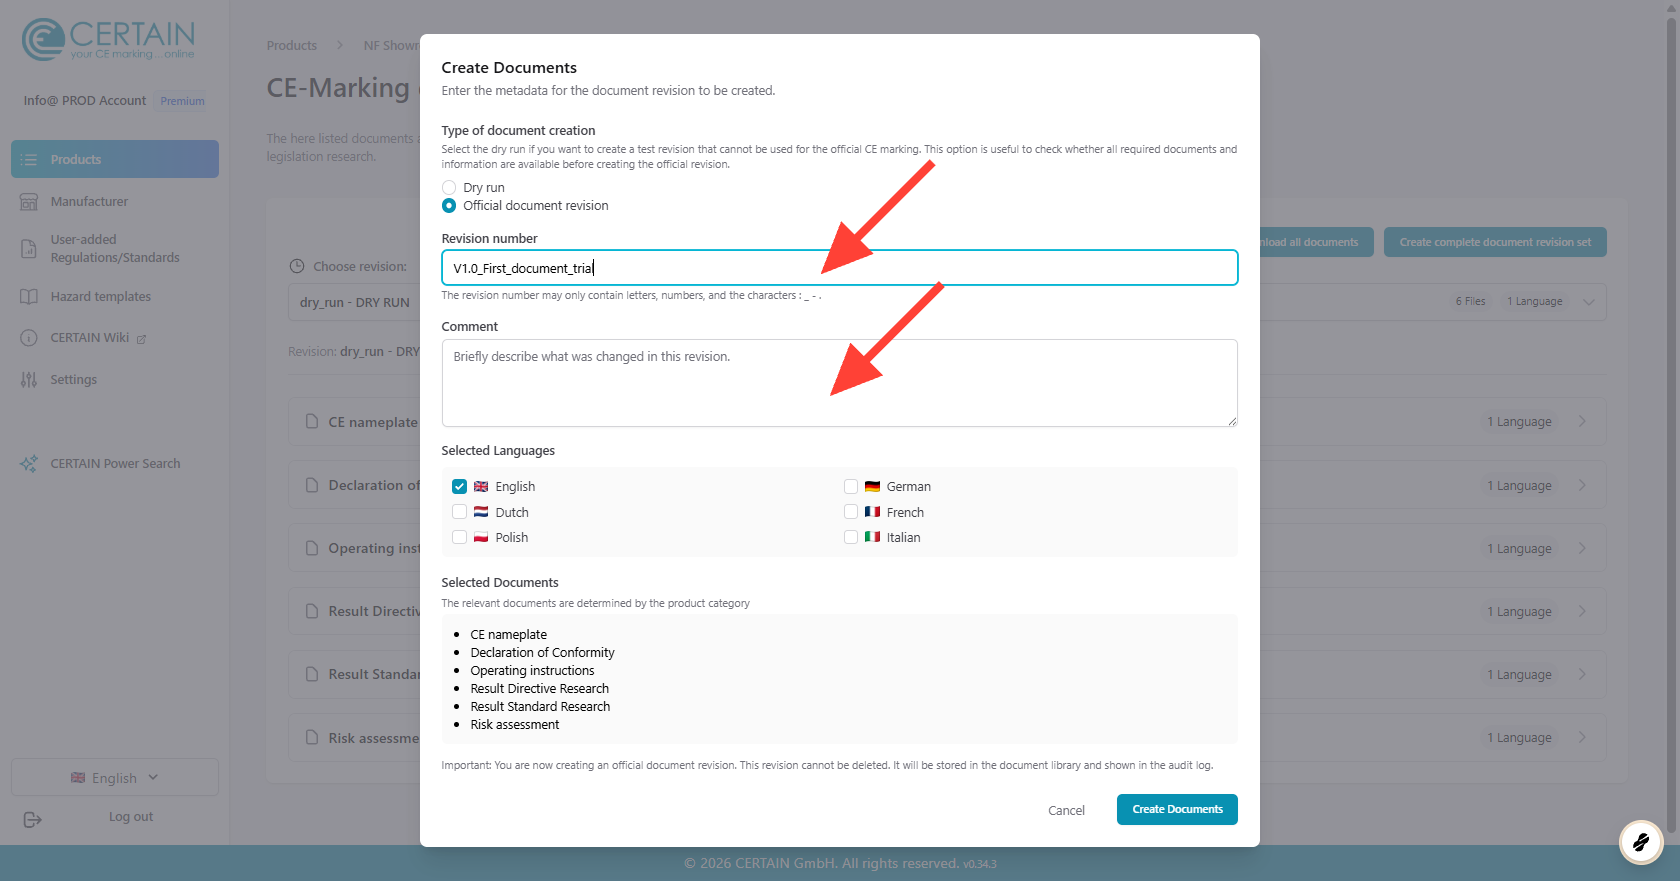Image resolution: width=1680 pixels, height=881 pixels.
Task: Expand the revision dropdown chevron near 1 Language
Action: [x=1588, y=302]
